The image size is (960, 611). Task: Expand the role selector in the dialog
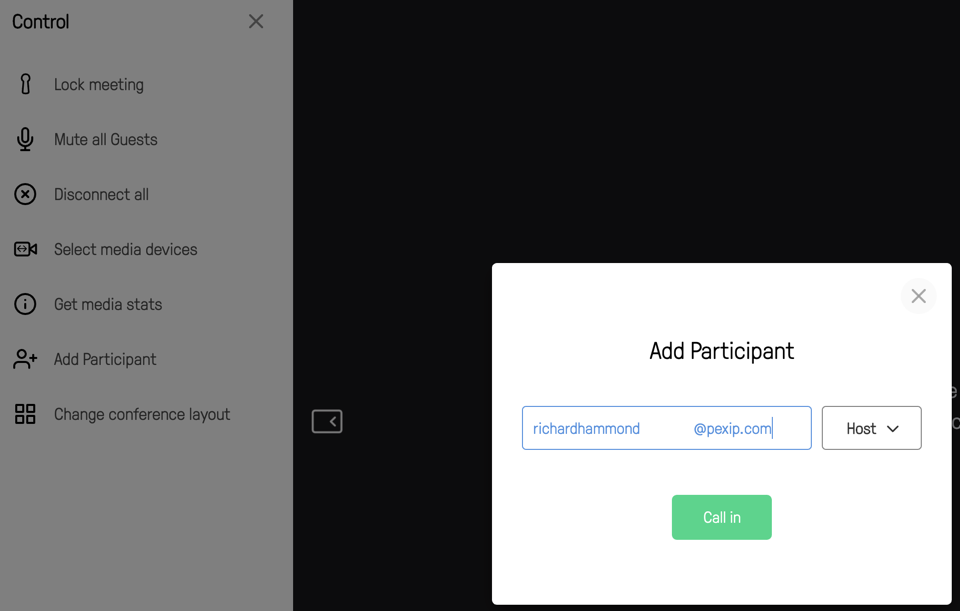tap(871, 427)
